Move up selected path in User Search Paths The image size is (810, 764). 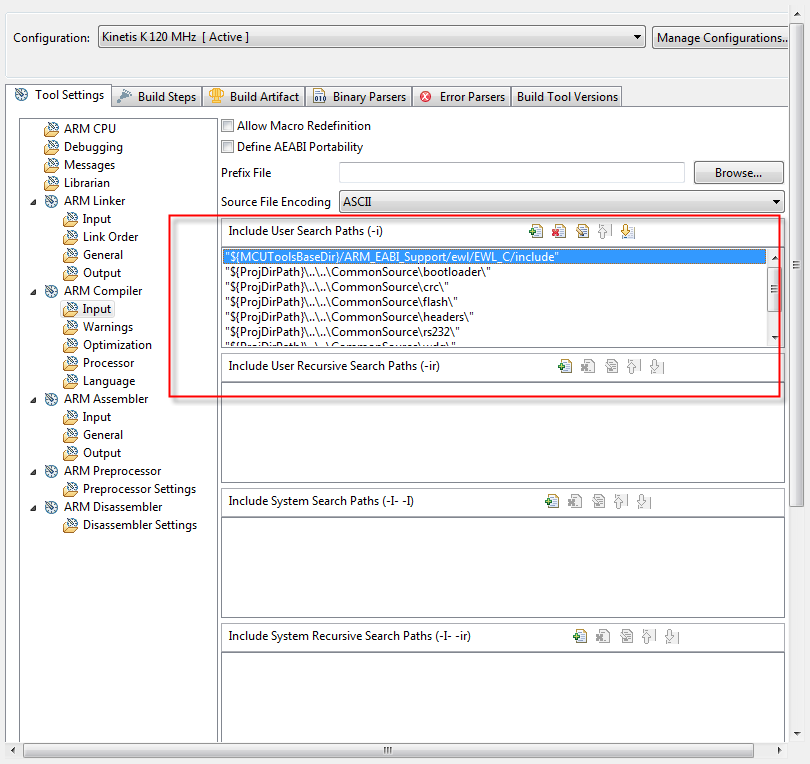tap(604, 231)
